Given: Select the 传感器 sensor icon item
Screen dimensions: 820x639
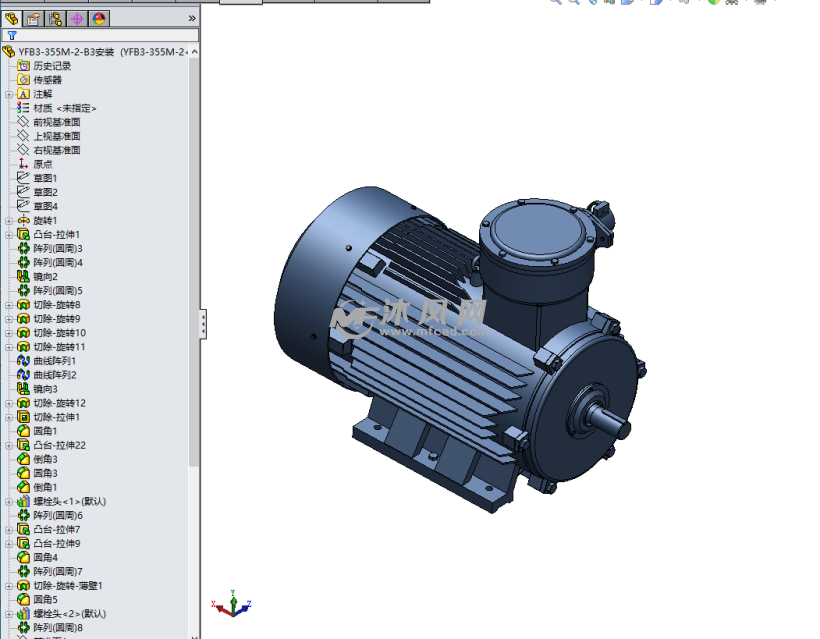Looking at the screenshot, I should click(24, 80).
